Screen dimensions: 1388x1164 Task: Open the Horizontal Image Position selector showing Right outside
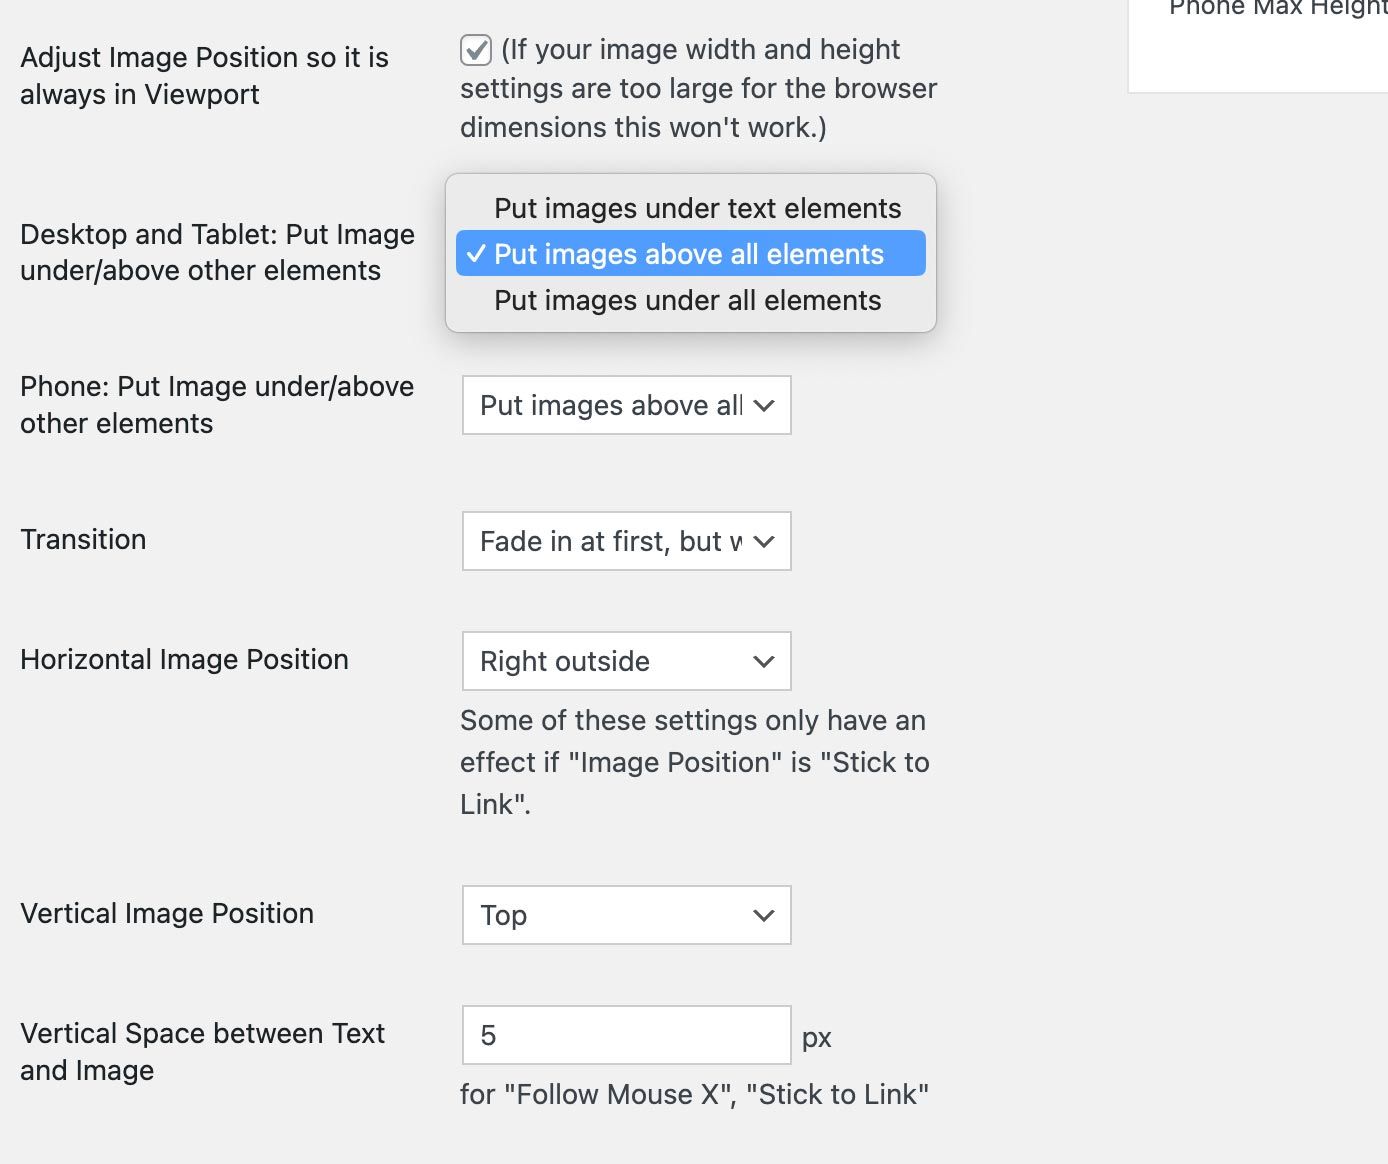click(x=626, y=661)
